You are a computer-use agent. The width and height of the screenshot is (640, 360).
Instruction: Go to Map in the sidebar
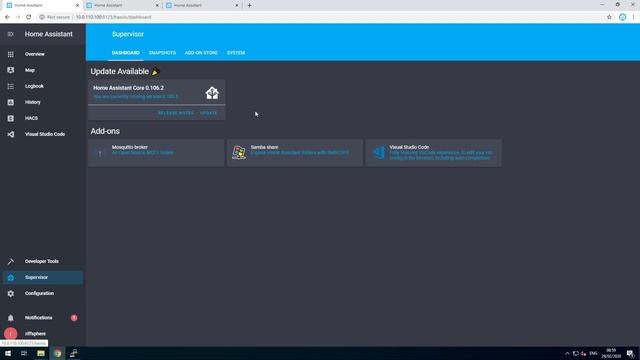(x=30, y=70)
